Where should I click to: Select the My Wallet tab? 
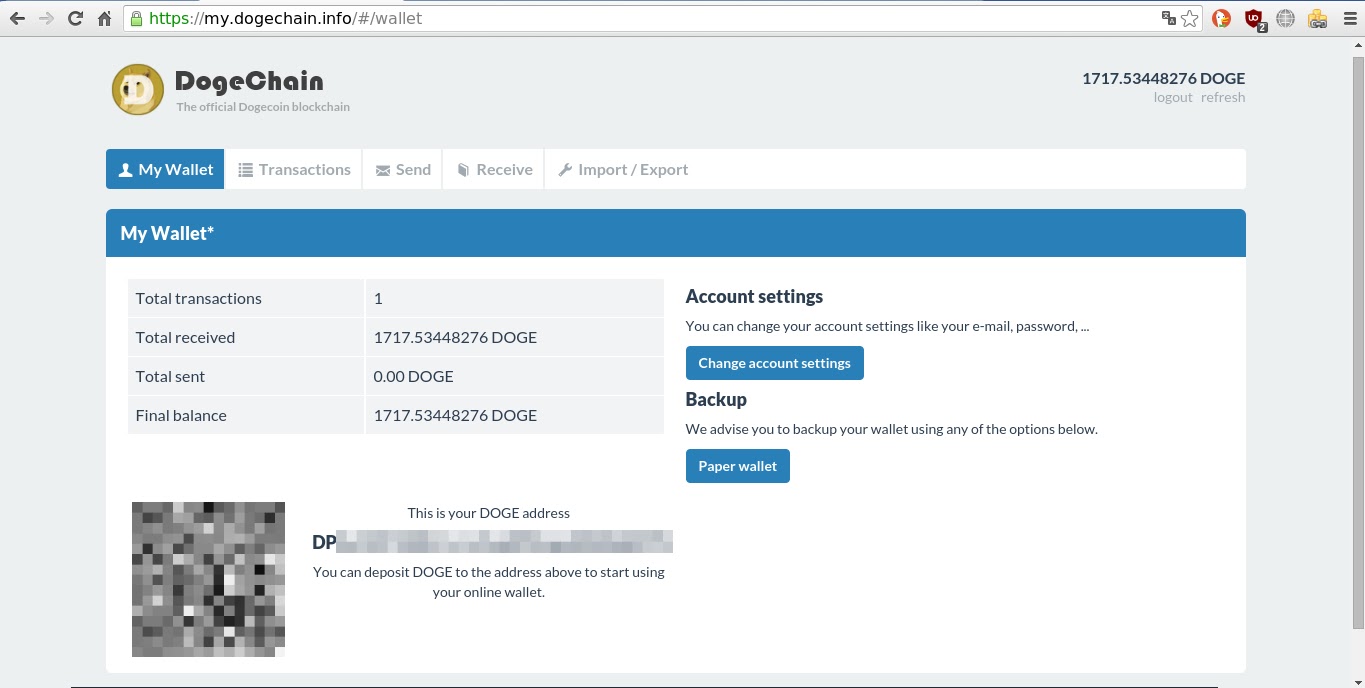click(165, 169)
